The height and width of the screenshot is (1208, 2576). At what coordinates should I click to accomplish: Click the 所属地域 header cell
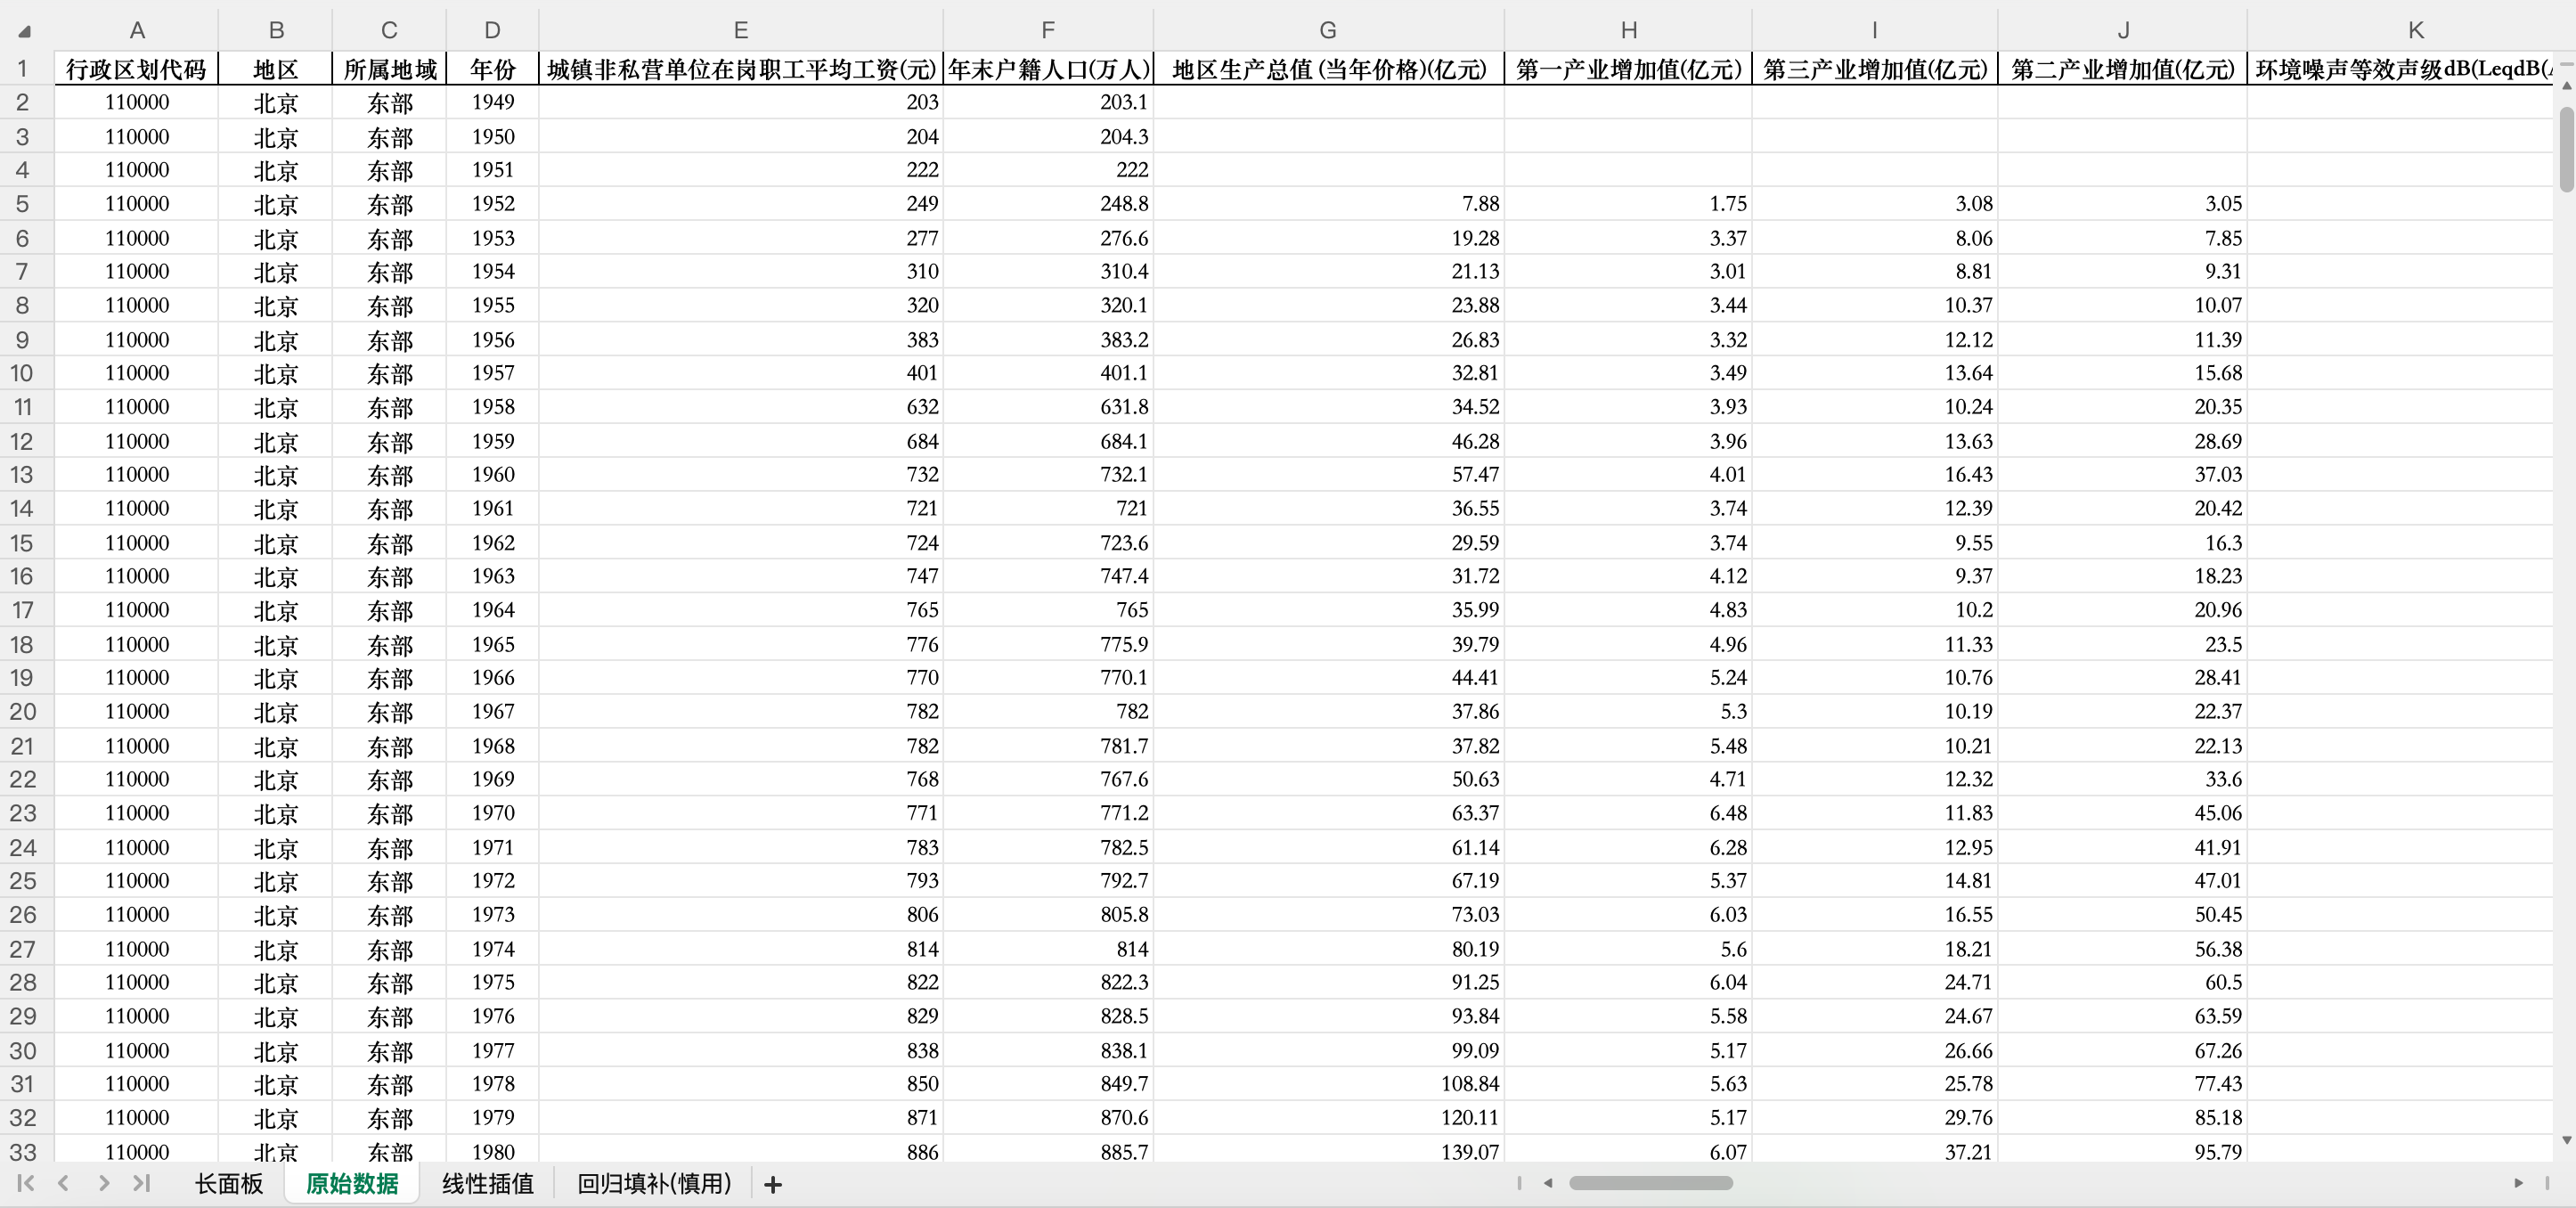pos(389,68)
